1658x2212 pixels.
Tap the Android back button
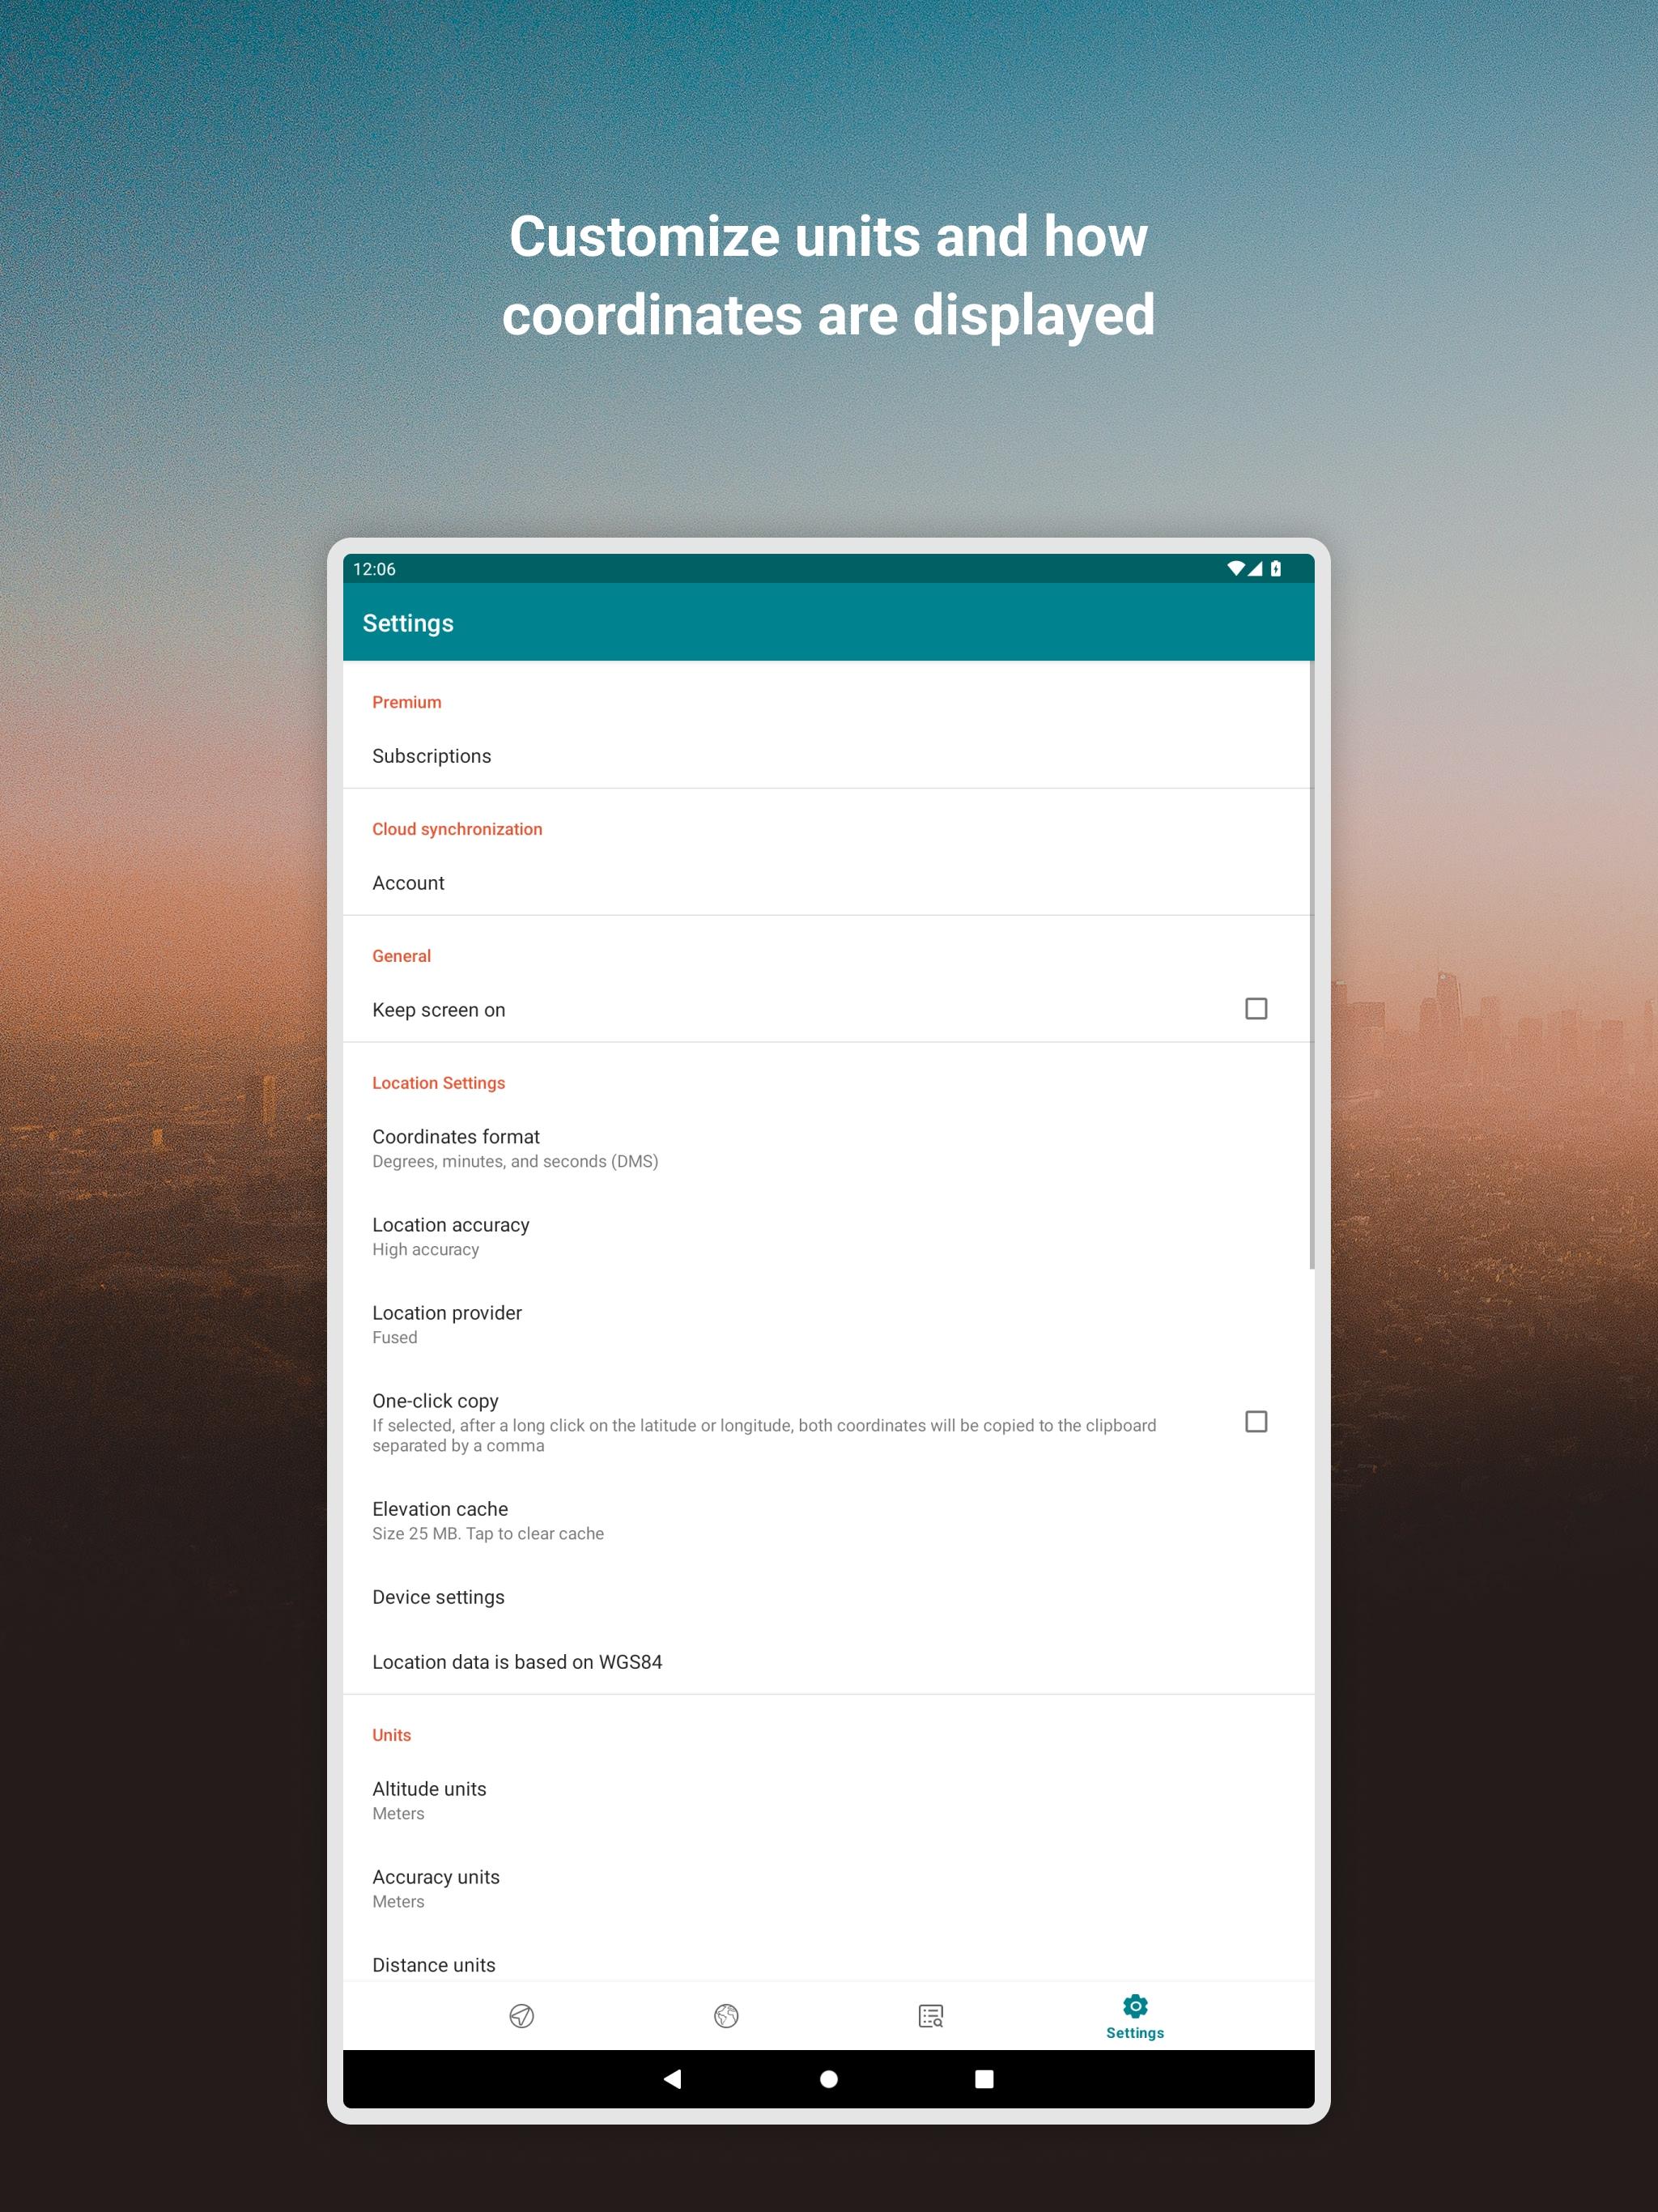click(x=673, y=2079)
